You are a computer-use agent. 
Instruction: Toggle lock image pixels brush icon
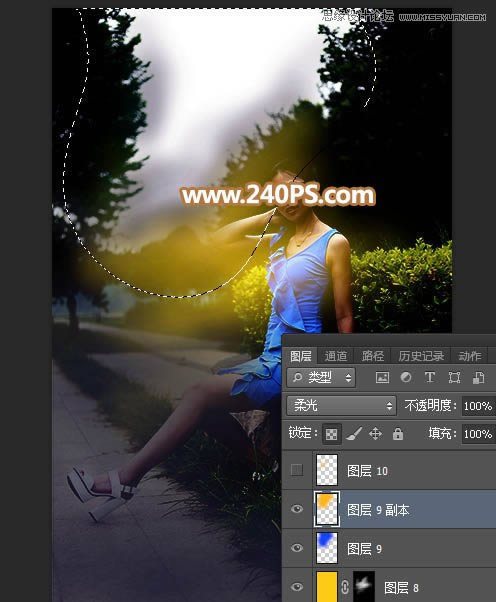pyautogui.click(x=354, y=434)
